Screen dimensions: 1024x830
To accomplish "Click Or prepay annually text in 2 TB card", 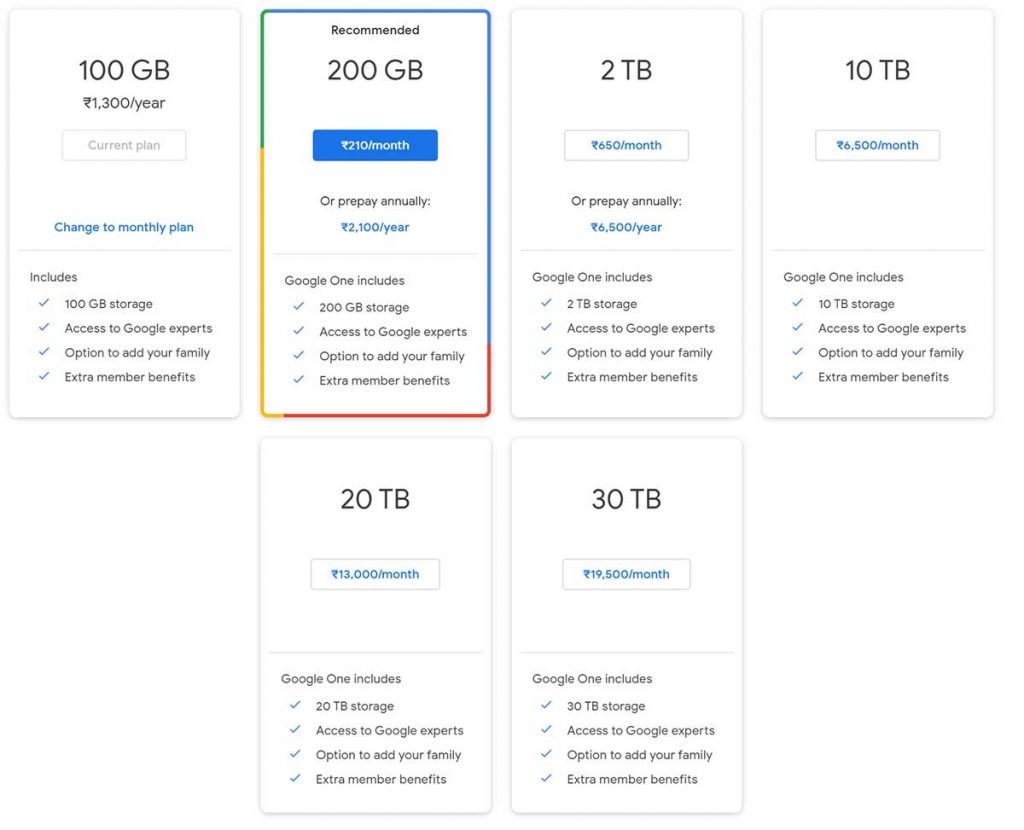I will tap(626, 201).
